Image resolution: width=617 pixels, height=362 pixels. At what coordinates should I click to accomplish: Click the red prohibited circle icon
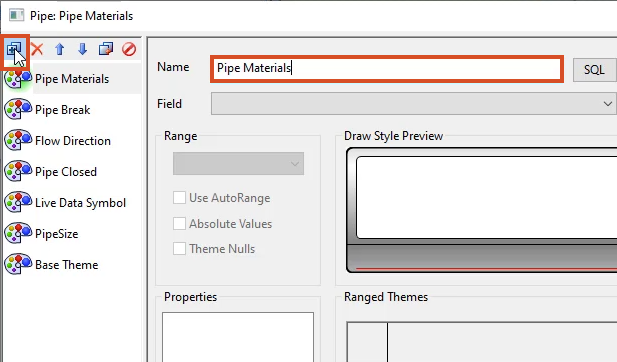[x=129, y=49]
